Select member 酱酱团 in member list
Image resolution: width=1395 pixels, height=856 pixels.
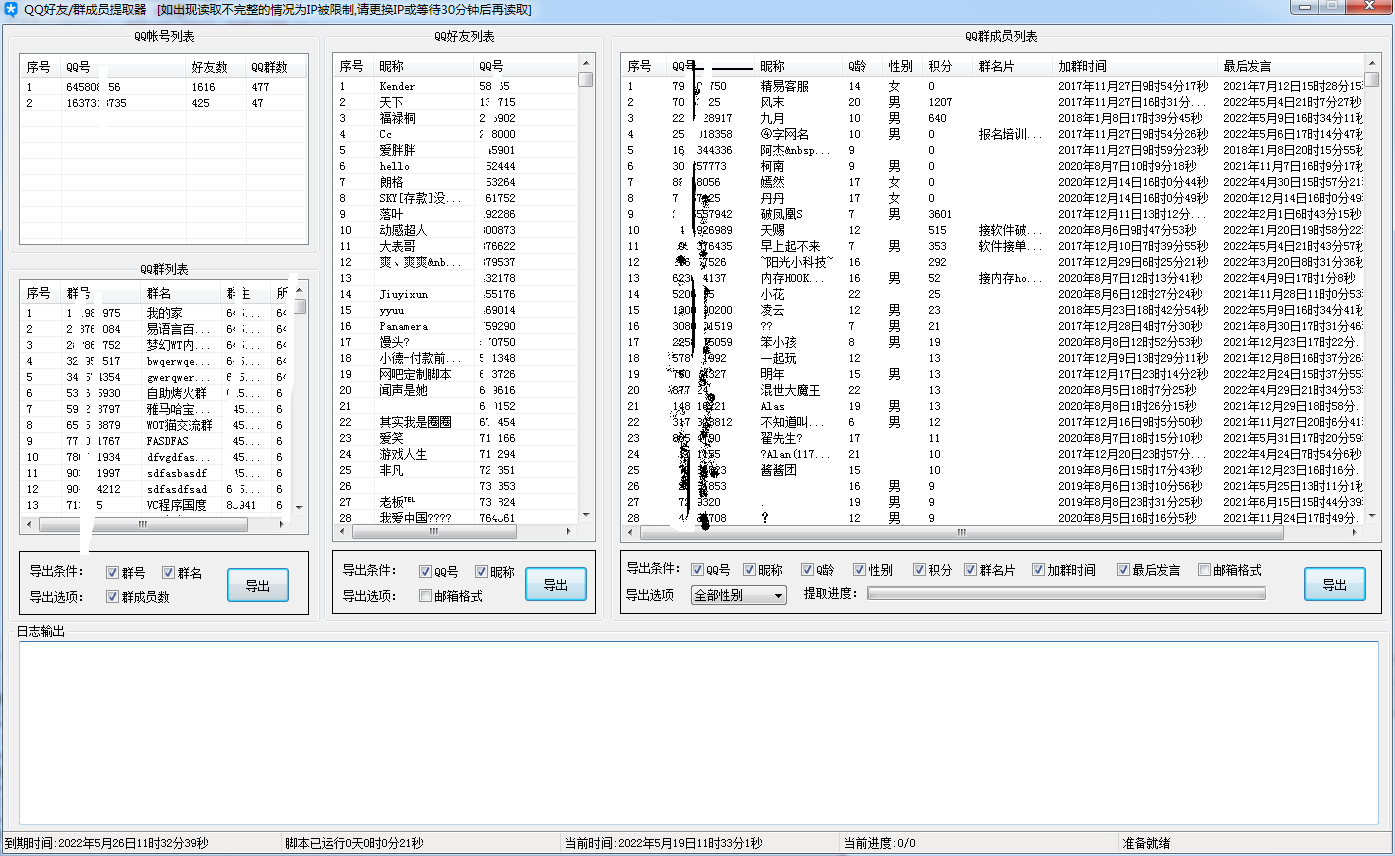pyautogui.click(x=994, y=470)
